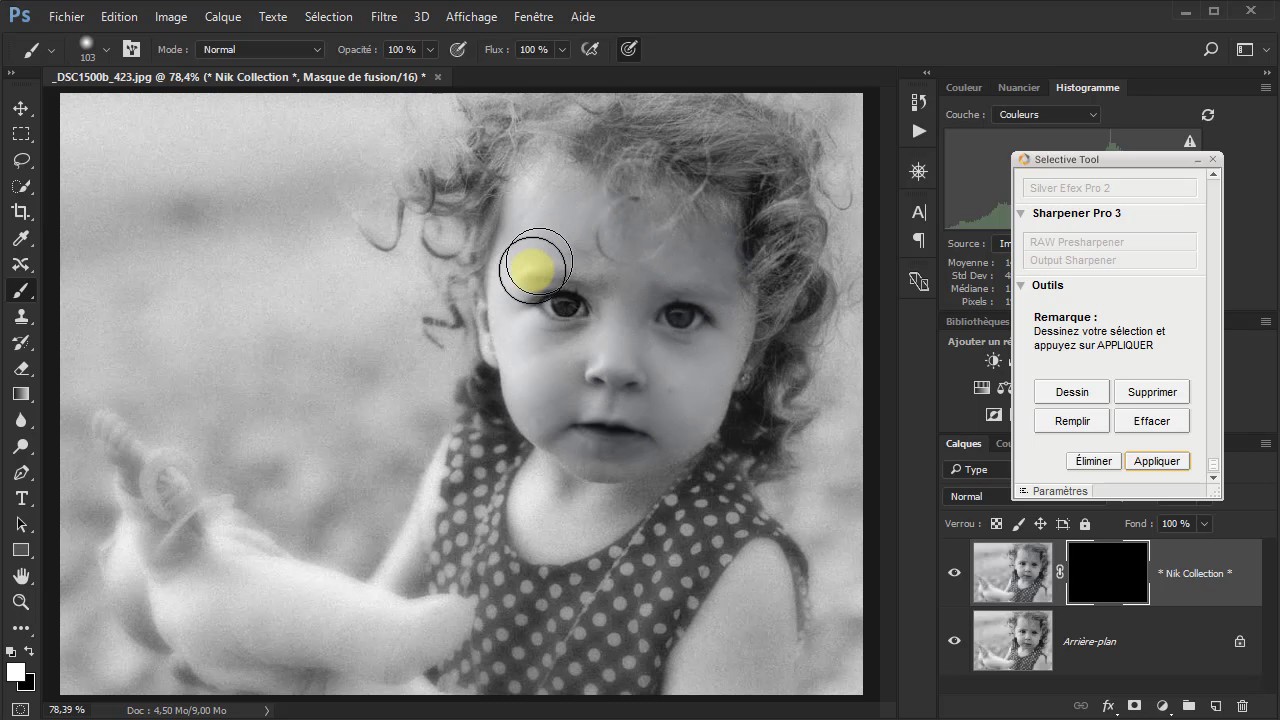Open the Filtre menu

coord(384,17)
